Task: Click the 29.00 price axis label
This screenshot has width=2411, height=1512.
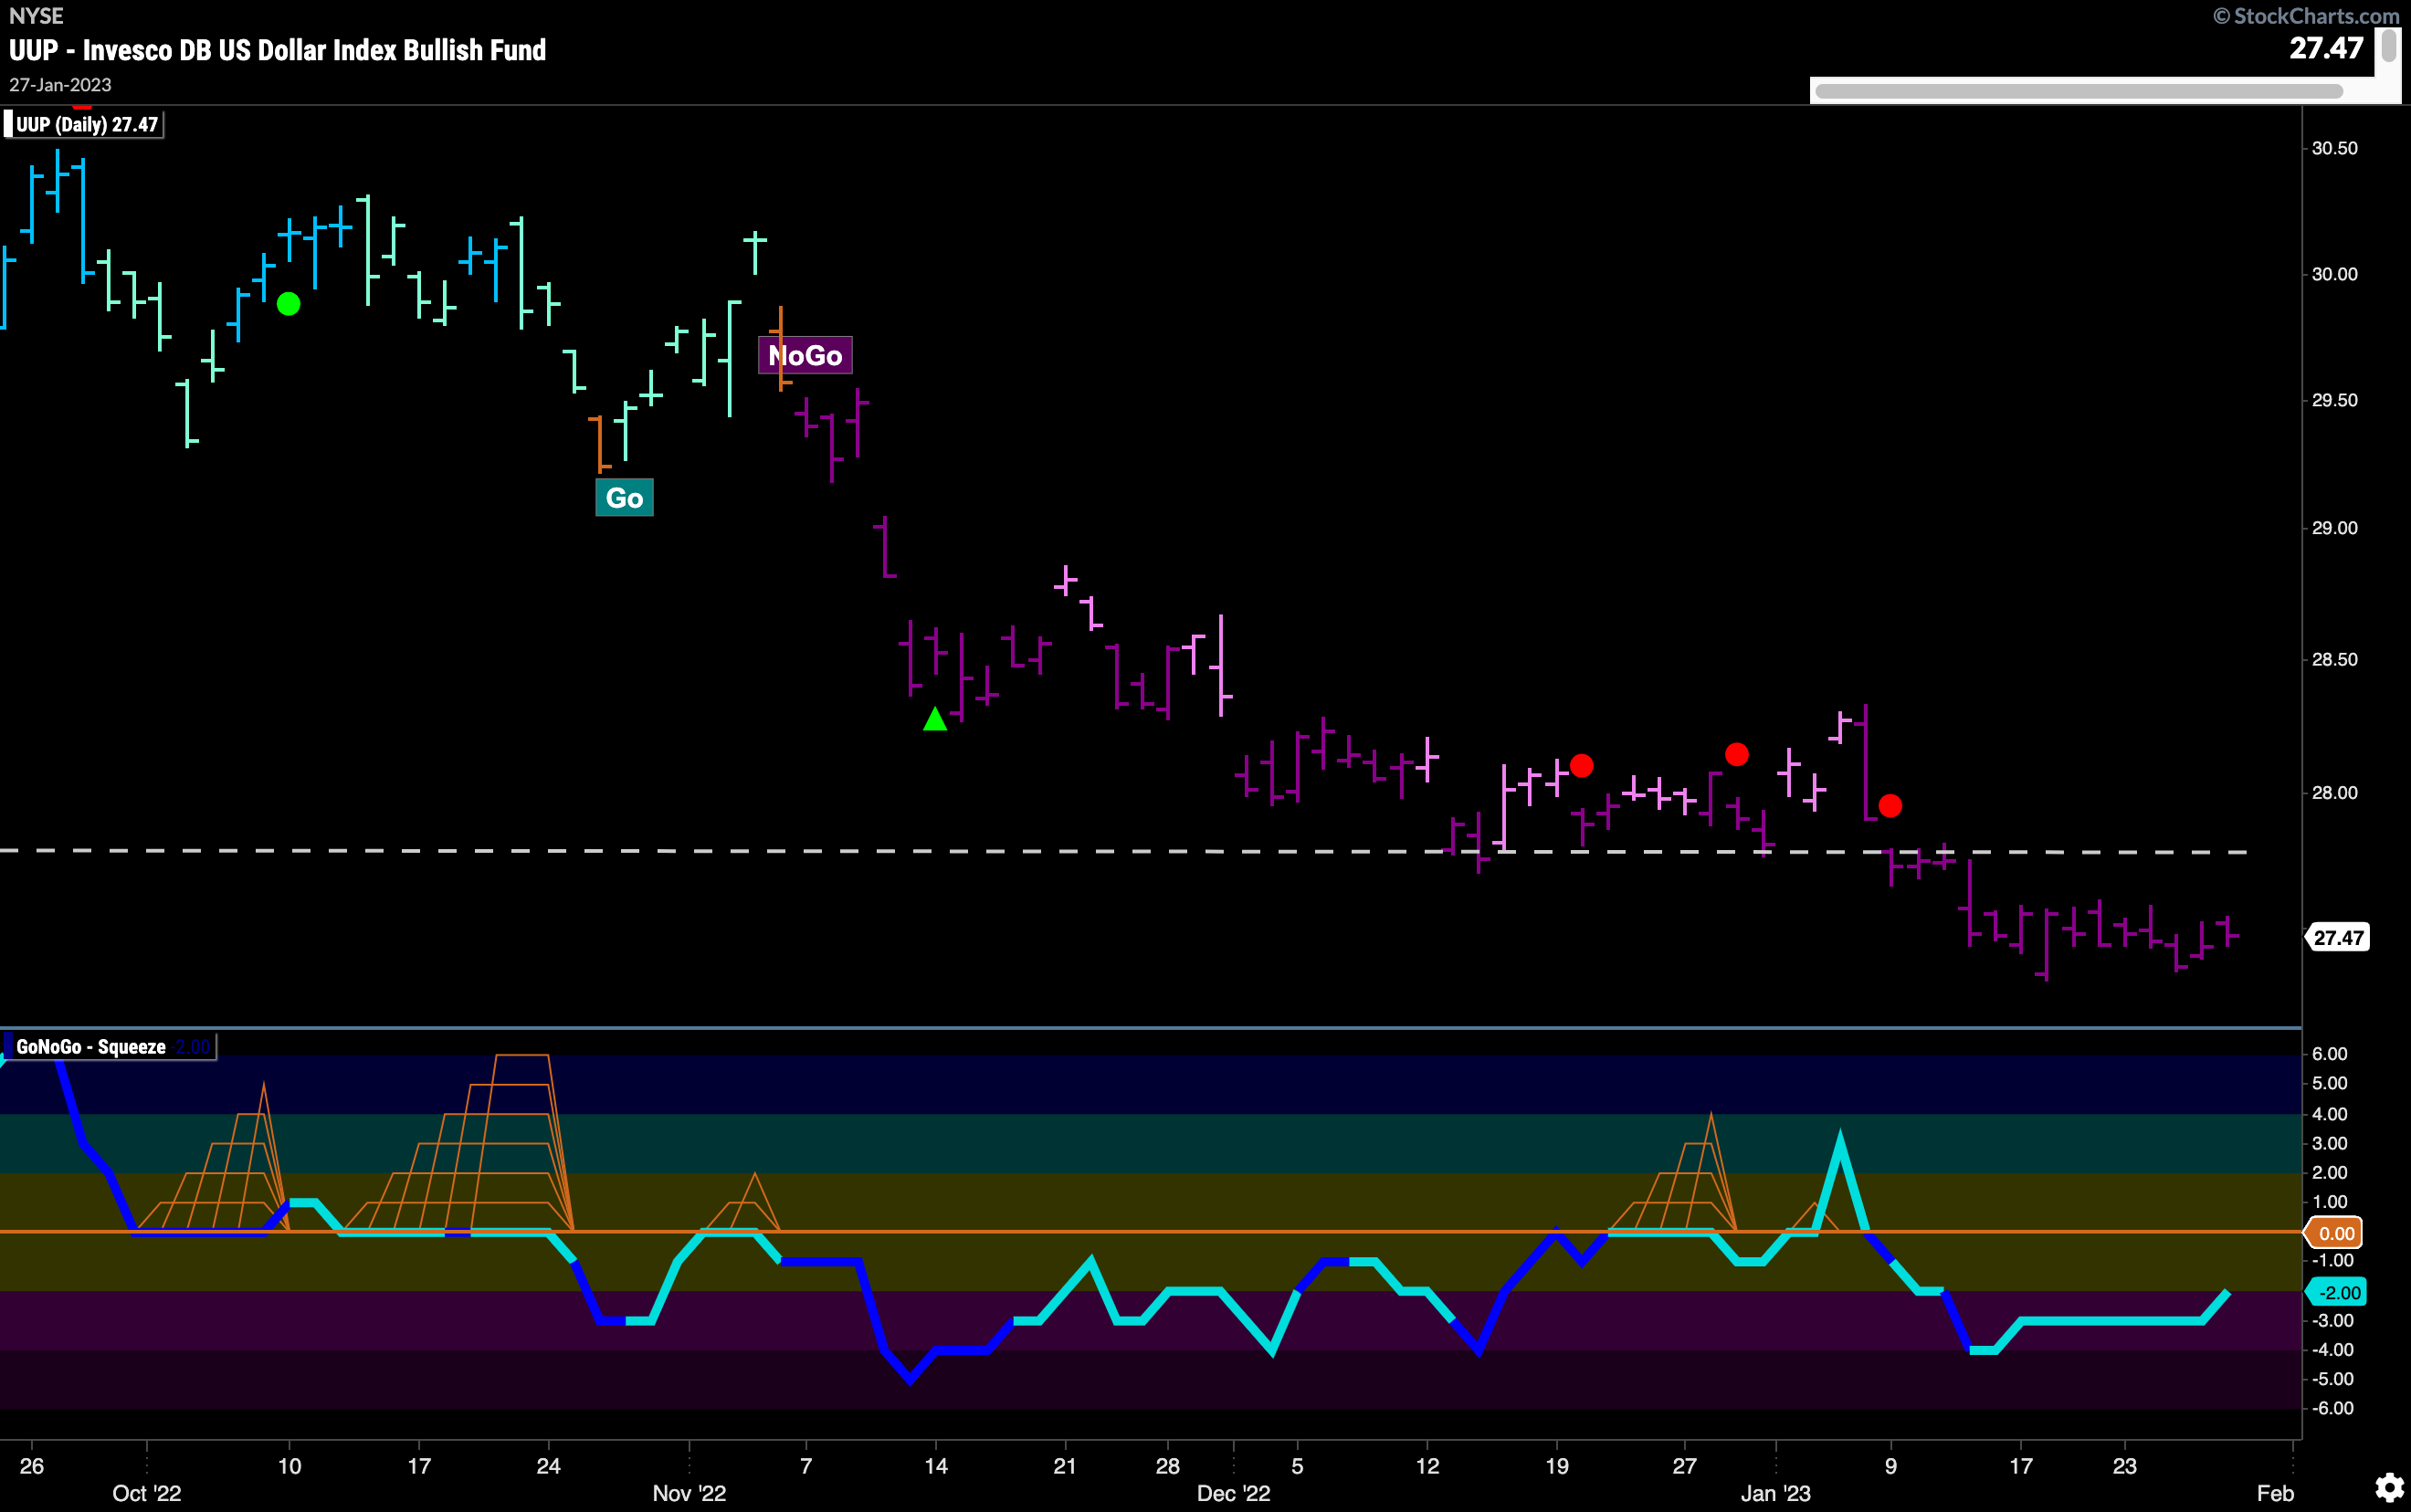Action: [x=2335, y=528]
